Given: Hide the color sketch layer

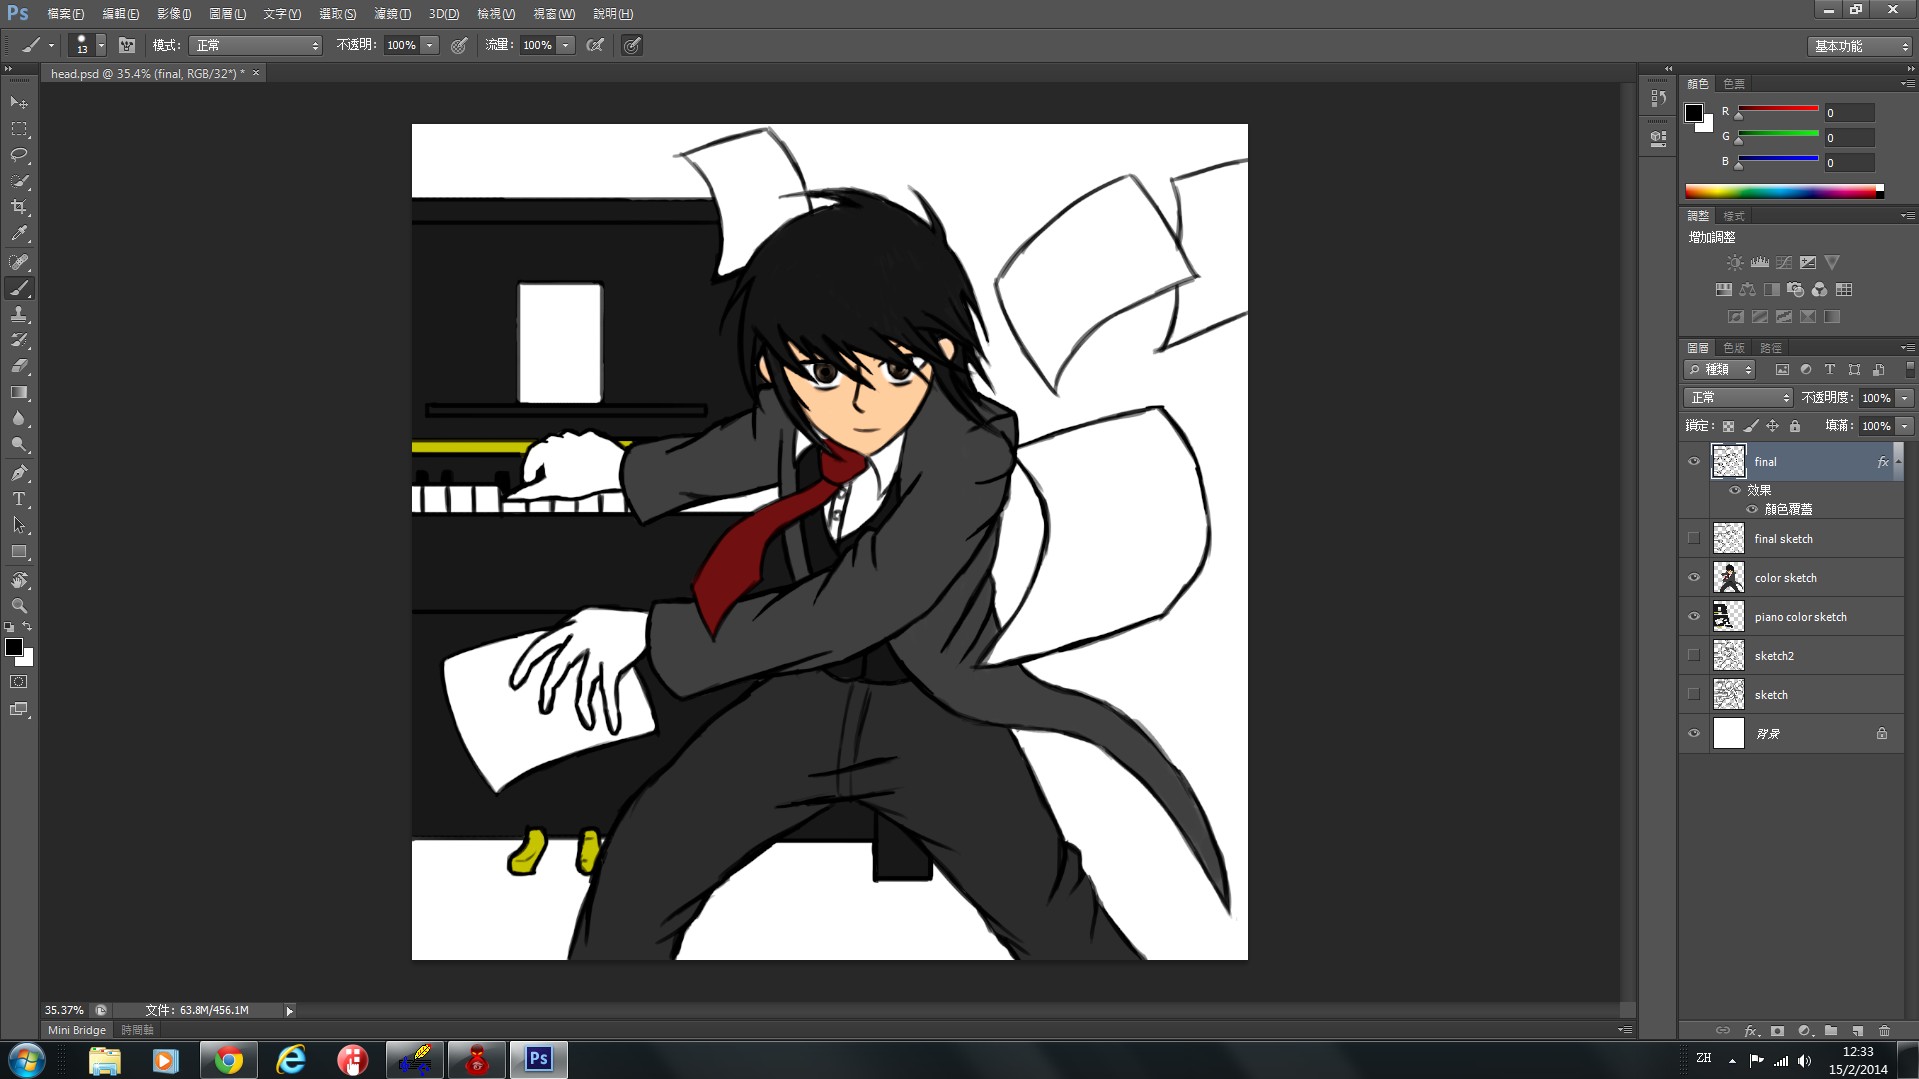Looking at the screenshot, I should (1694, 578).
